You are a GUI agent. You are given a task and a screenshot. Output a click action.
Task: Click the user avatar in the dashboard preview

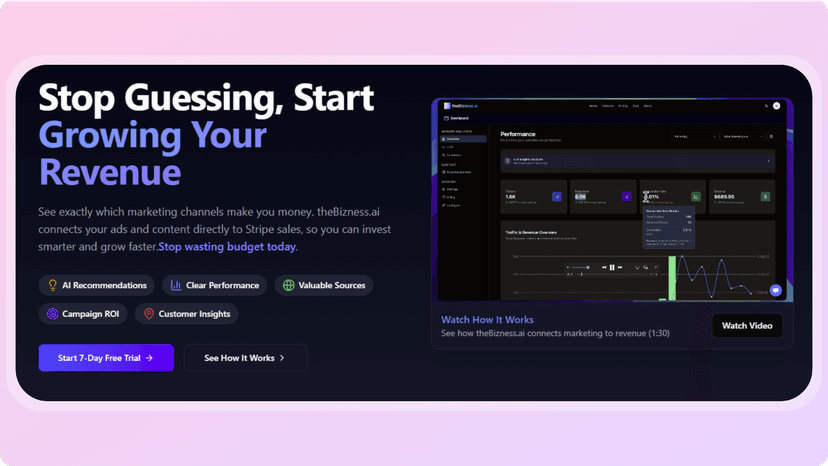[777, 106]
